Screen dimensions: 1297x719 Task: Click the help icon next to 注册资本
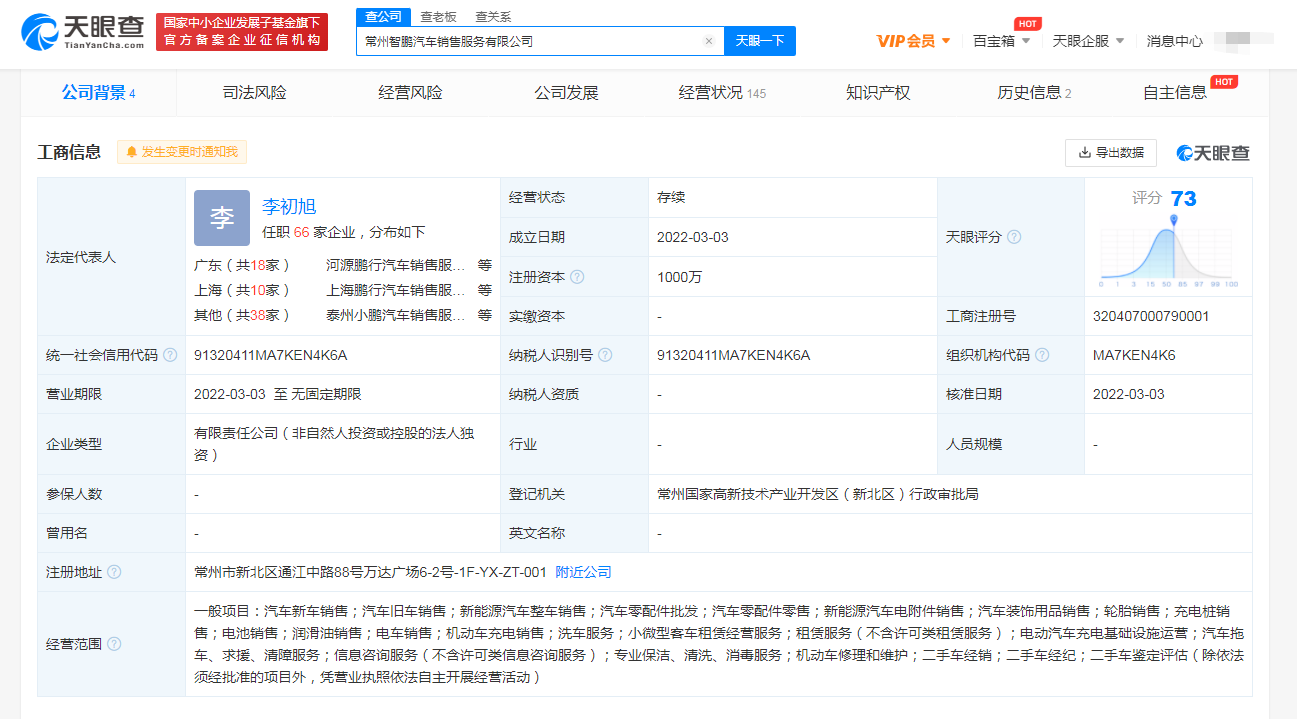(x=577, y=277)
